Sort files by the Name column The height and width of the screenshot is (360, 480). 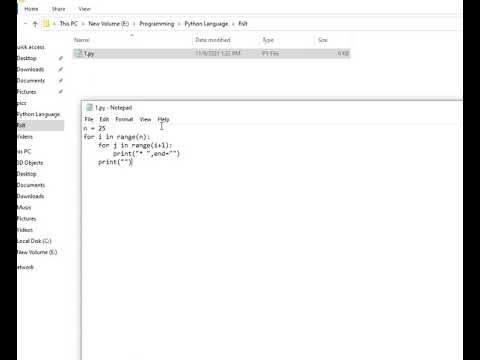(82, 40)
